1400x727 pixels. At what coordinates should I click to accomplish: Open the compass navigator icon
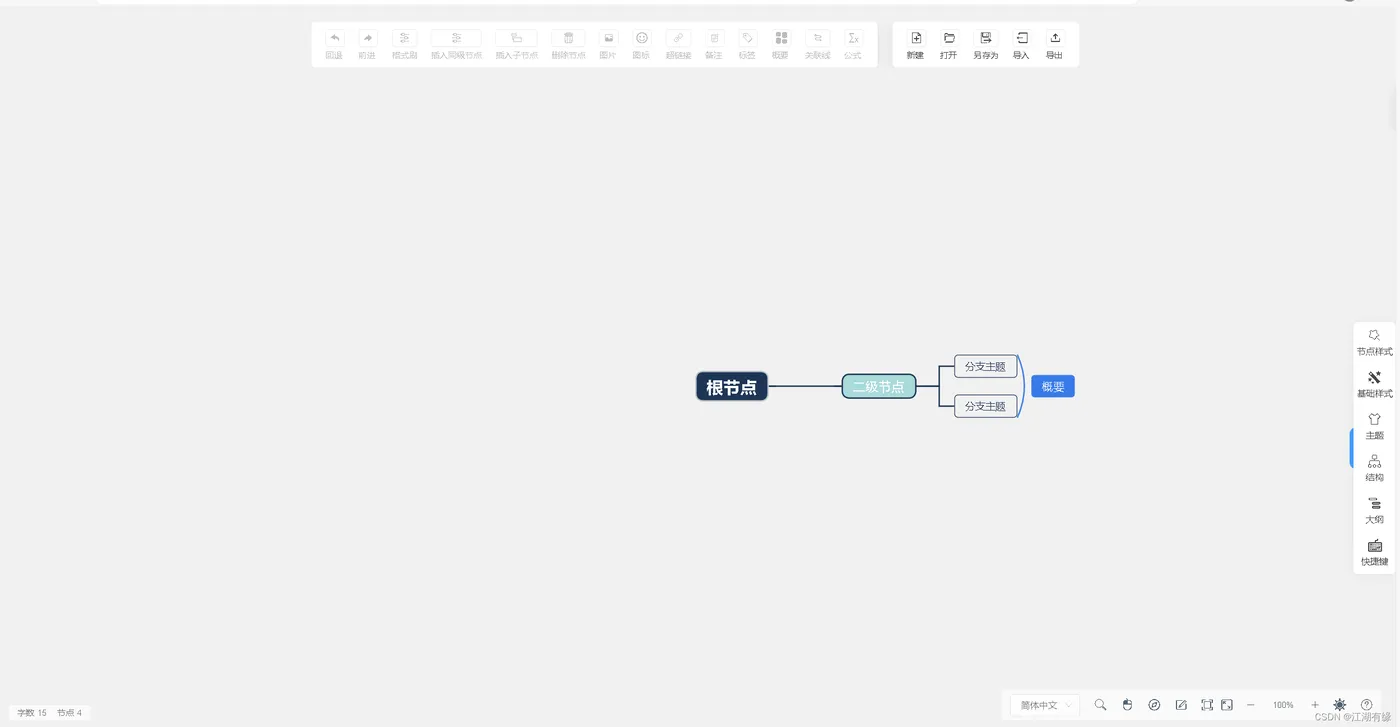coord(1154,705)
